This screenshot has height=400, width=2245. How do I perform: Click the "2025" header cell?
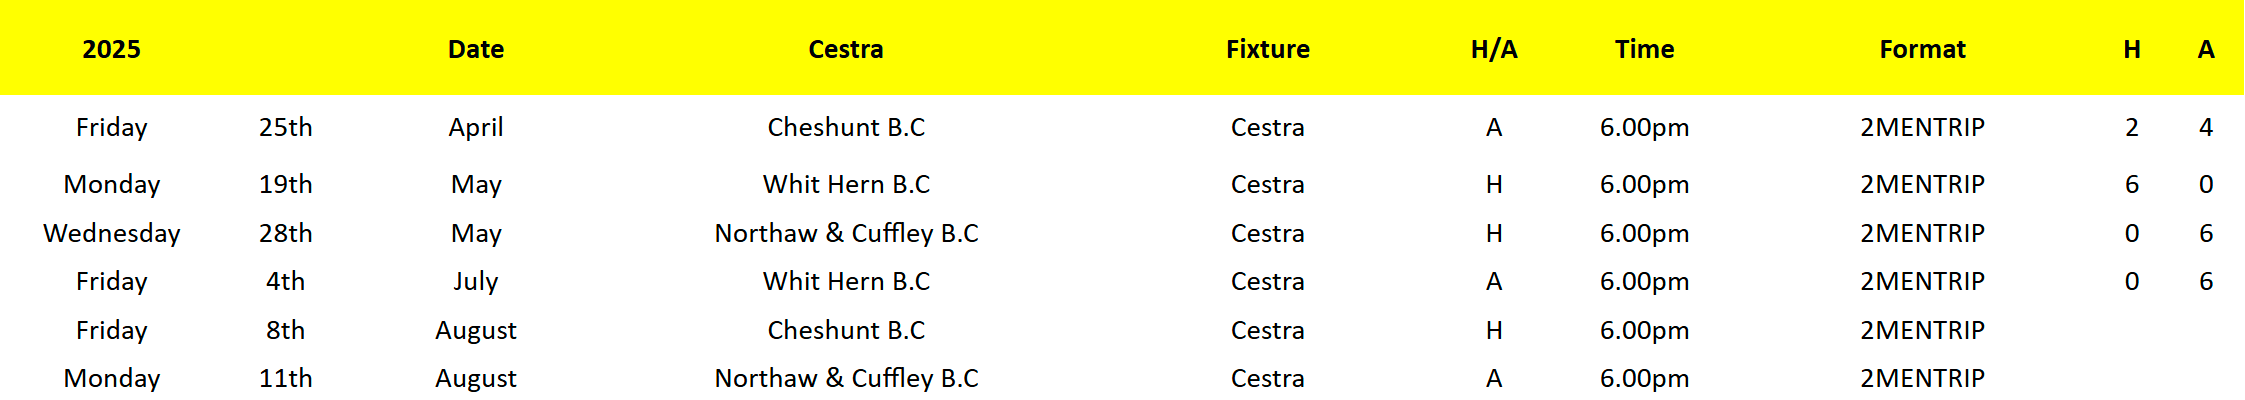(111, 49)
